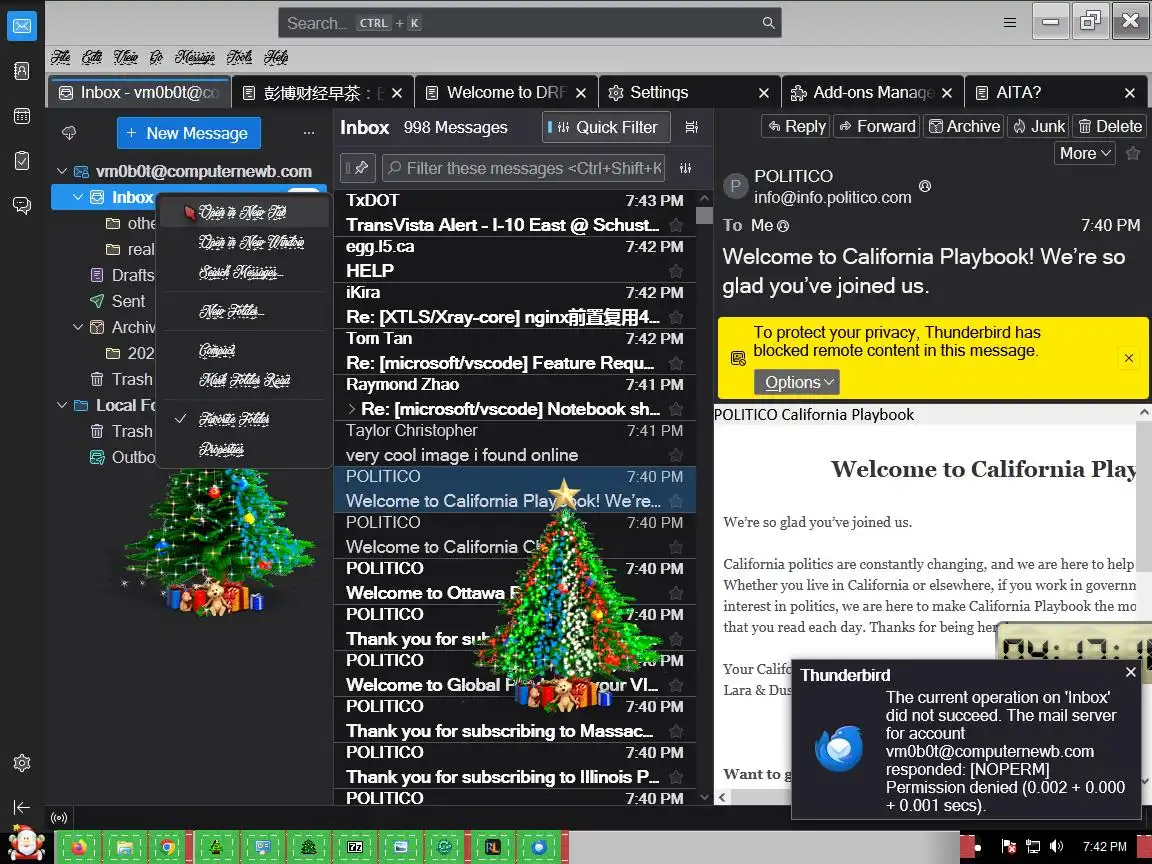Star the POLITICO message in header
This screenshot has height=864, width=1152.
point(1133,153)
